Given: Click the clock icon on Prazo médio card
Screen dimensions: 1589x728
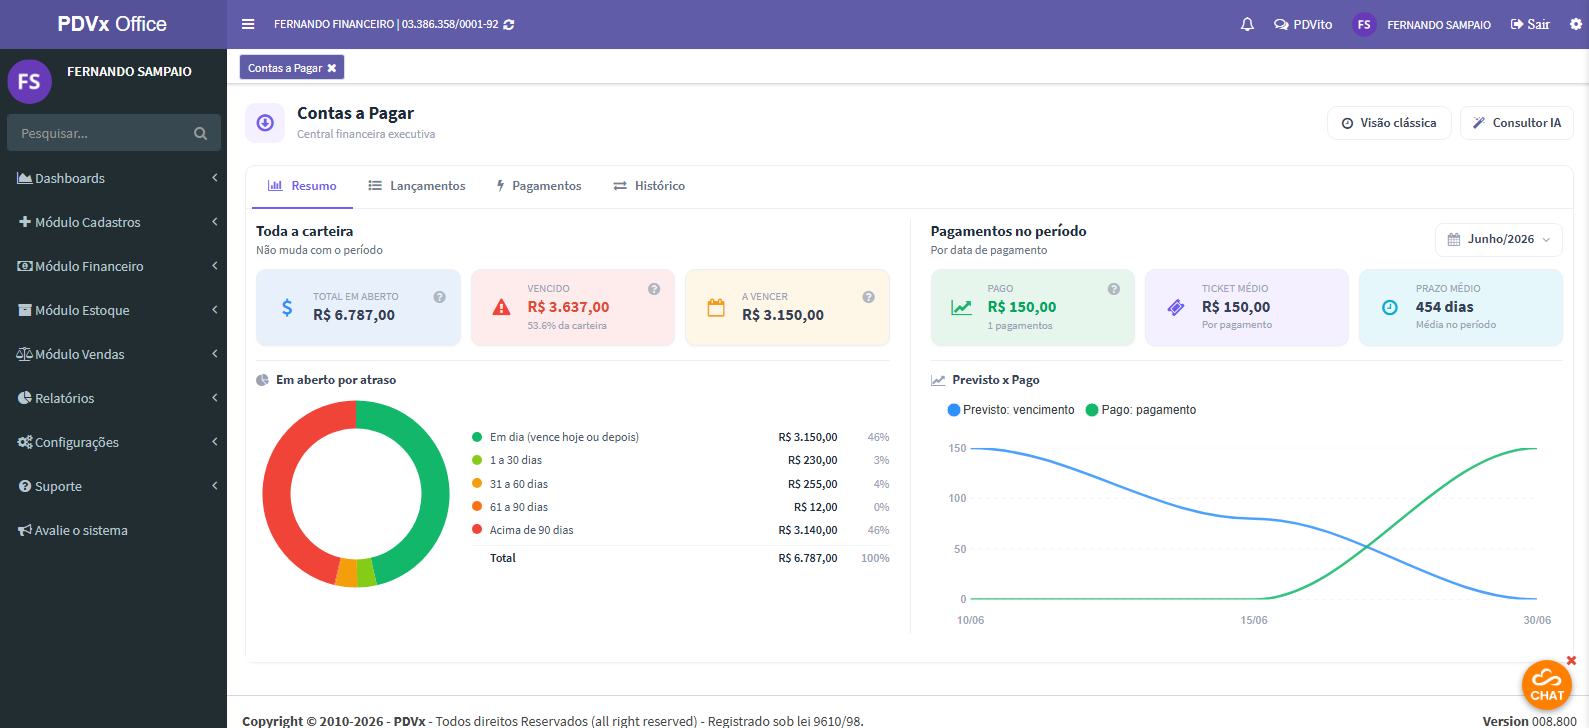Looking at the screenshot, I should coord(1389,307).
